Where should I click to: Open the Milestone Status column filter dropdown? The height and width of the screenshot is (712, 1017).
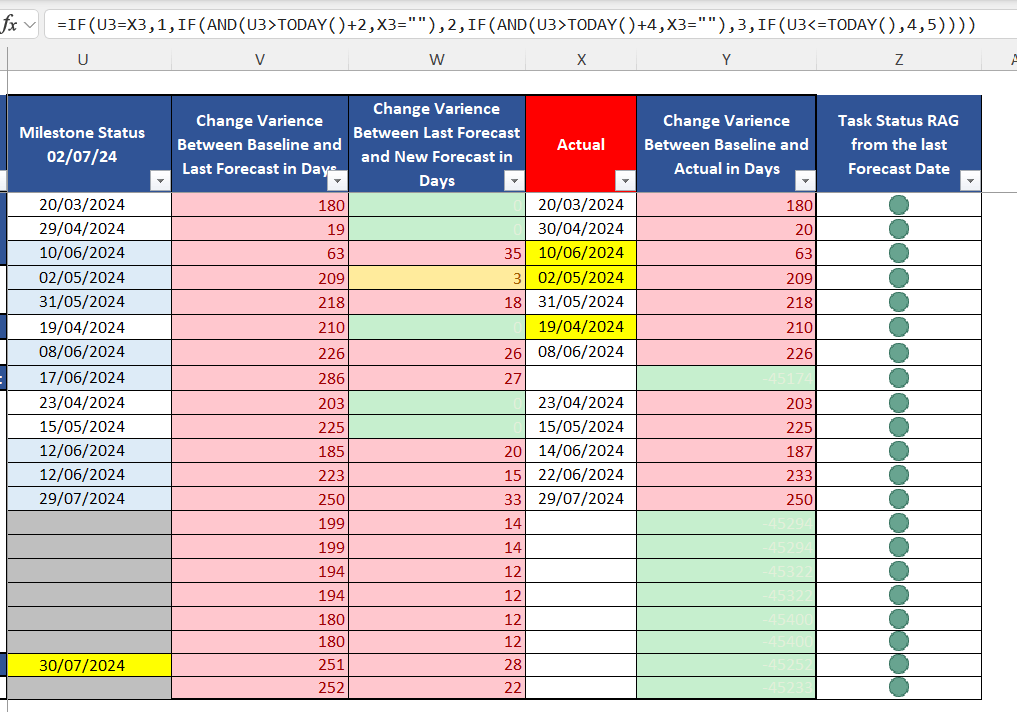pyautogui.click(x=160, y=180)
